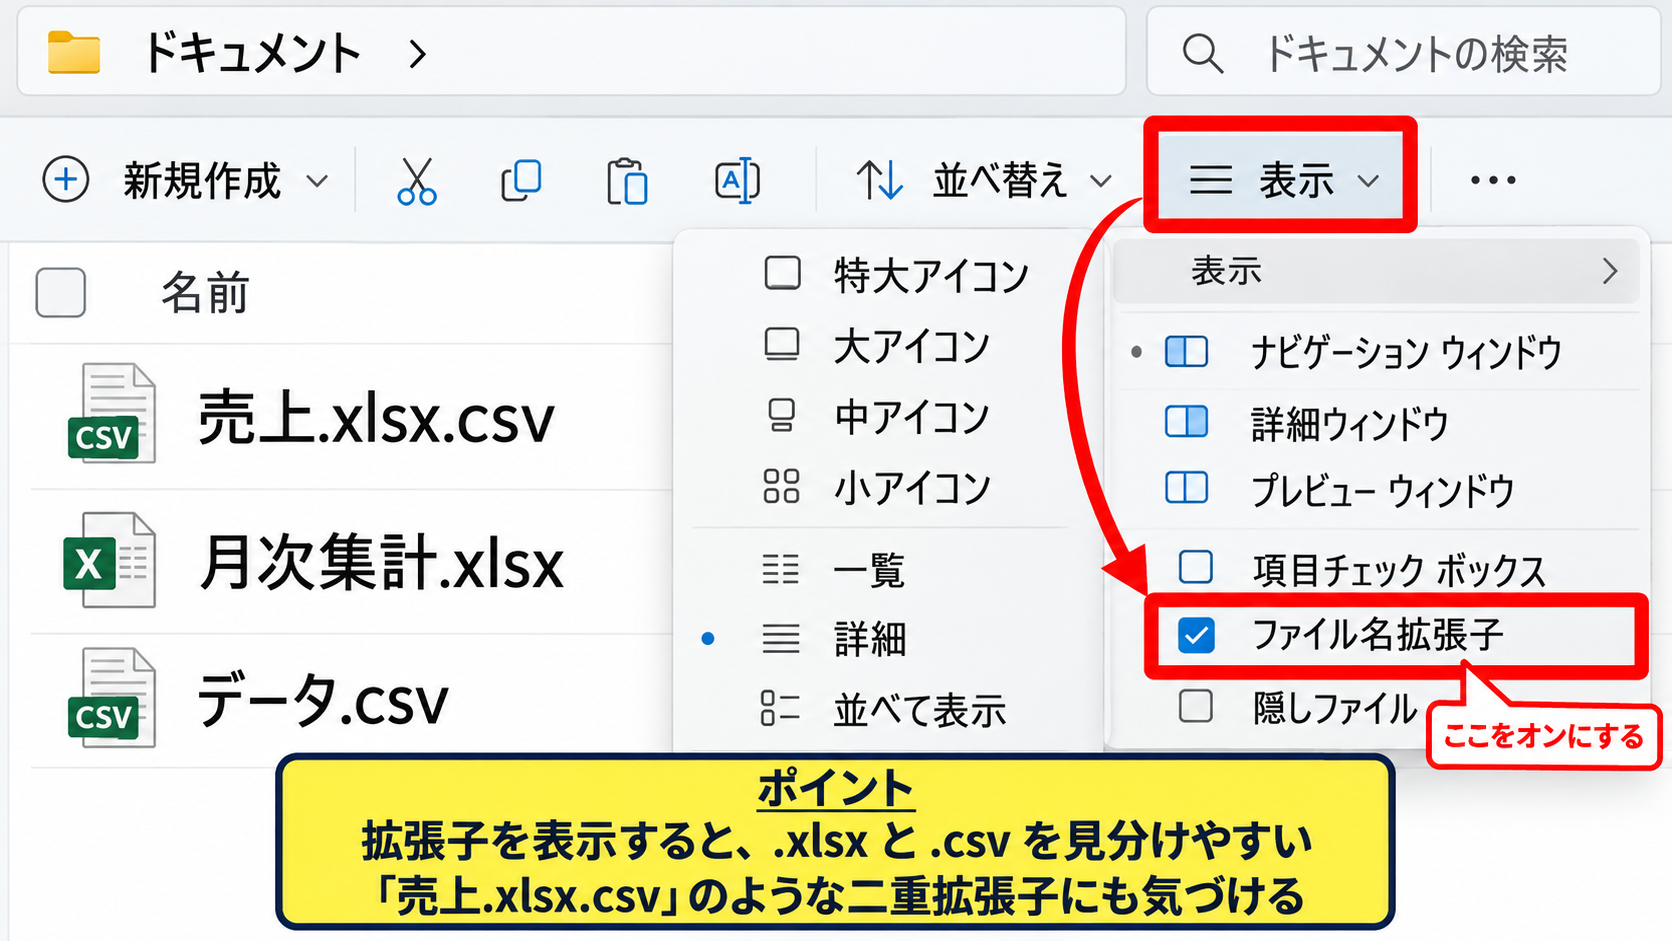Uncheck the ファイル名拡張子 checkbox

coord(1196,635)
